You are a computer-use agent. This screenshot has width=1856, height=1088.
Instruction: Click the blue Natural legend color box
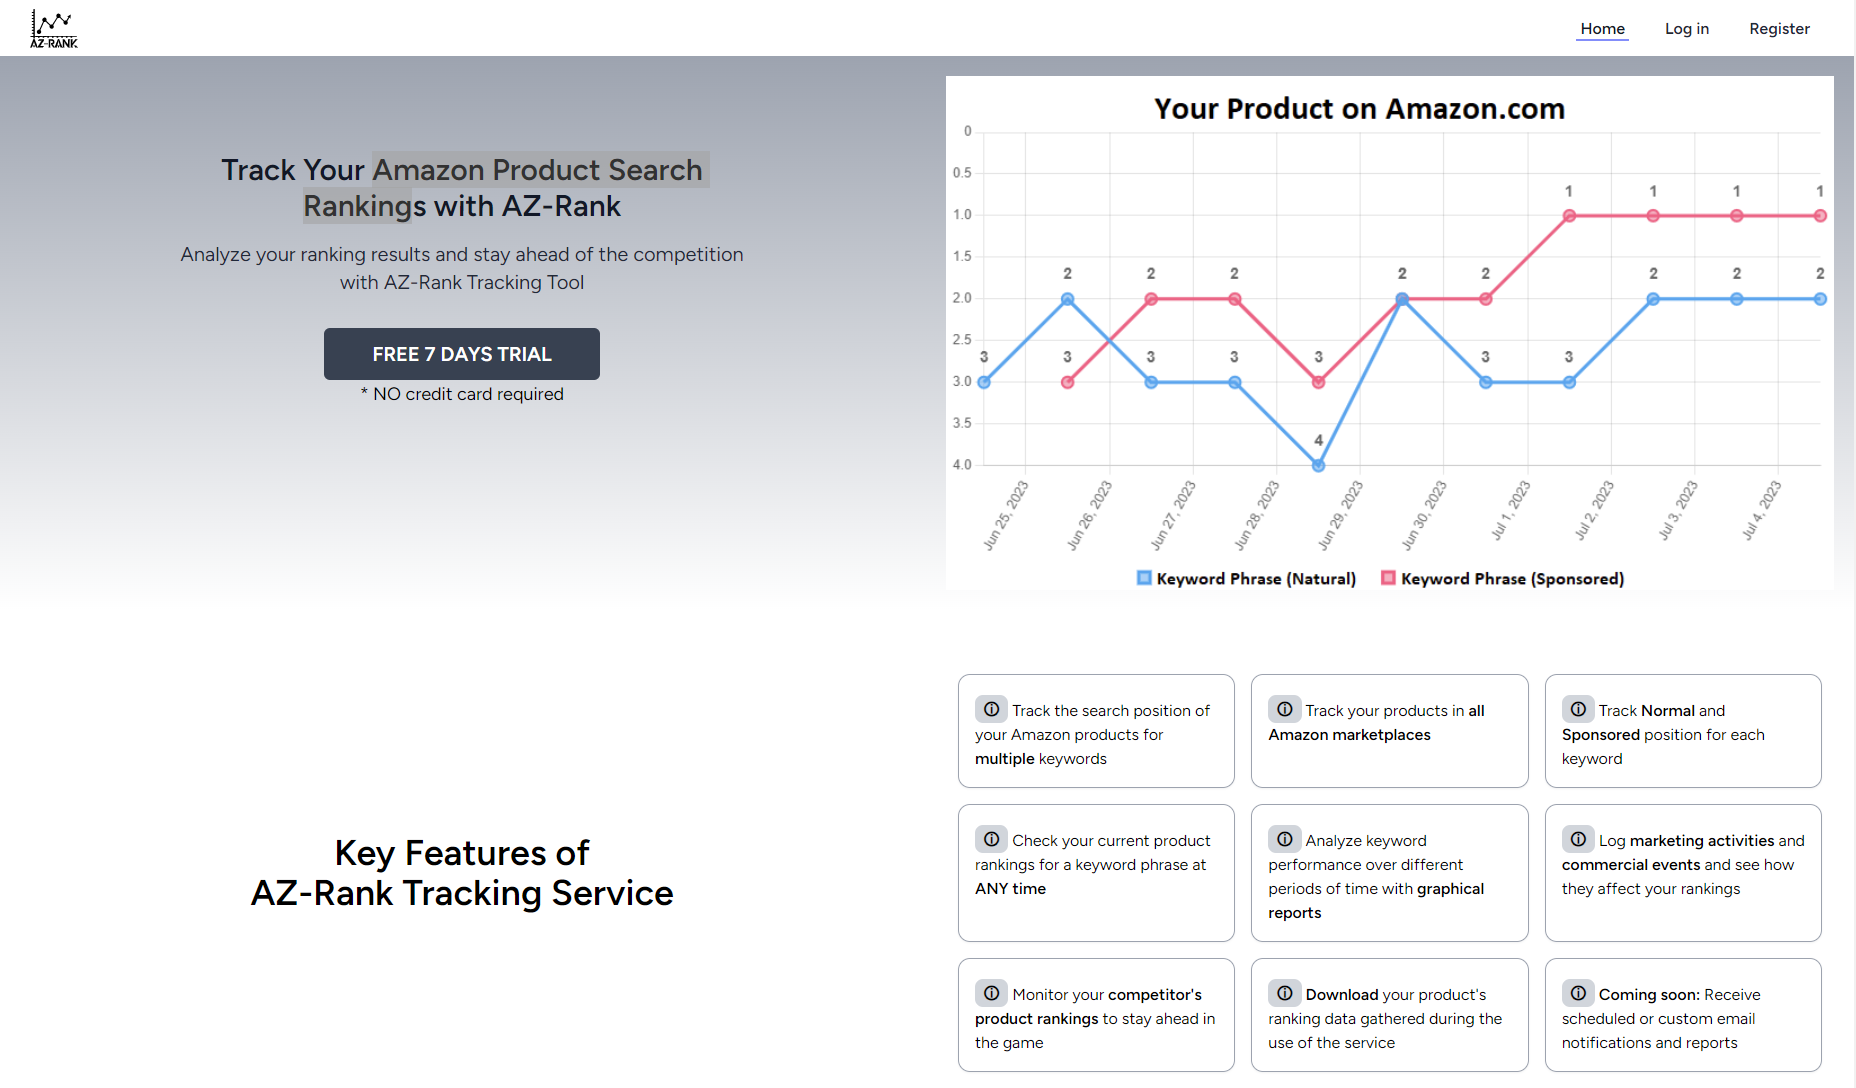click(x=1144, y=578)
